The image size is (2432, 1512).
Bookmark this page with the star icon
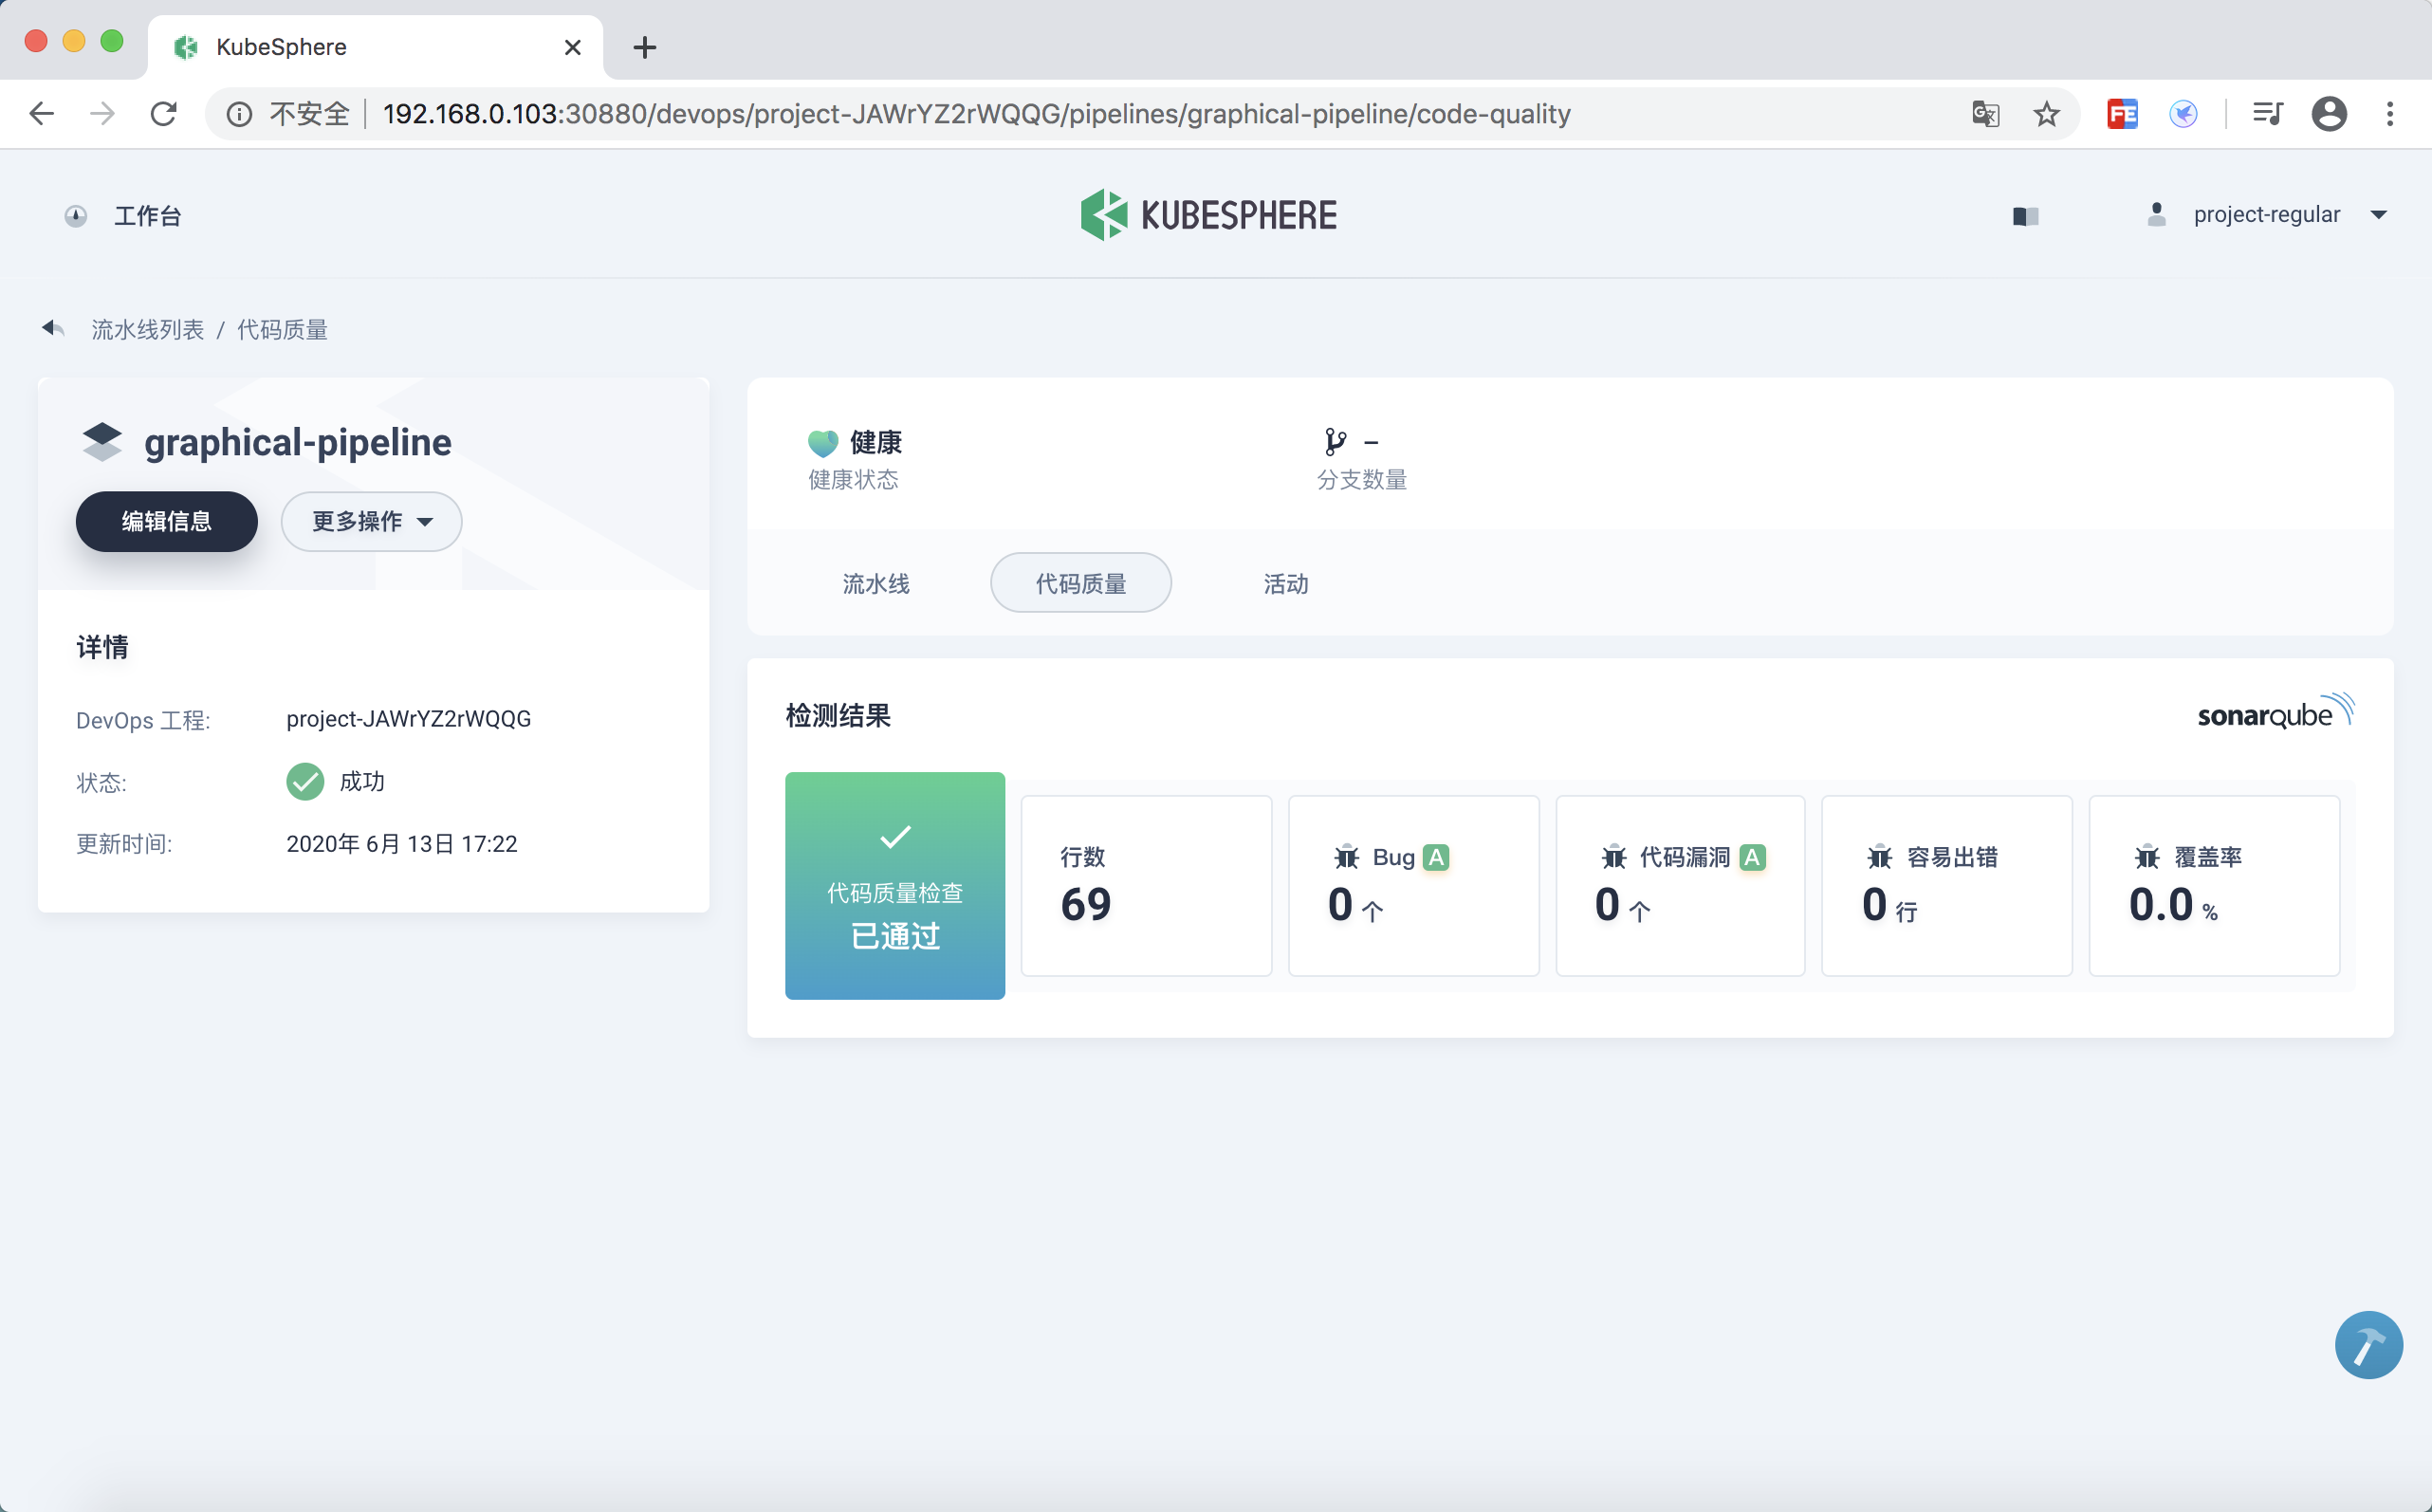tap(2046, 114)
